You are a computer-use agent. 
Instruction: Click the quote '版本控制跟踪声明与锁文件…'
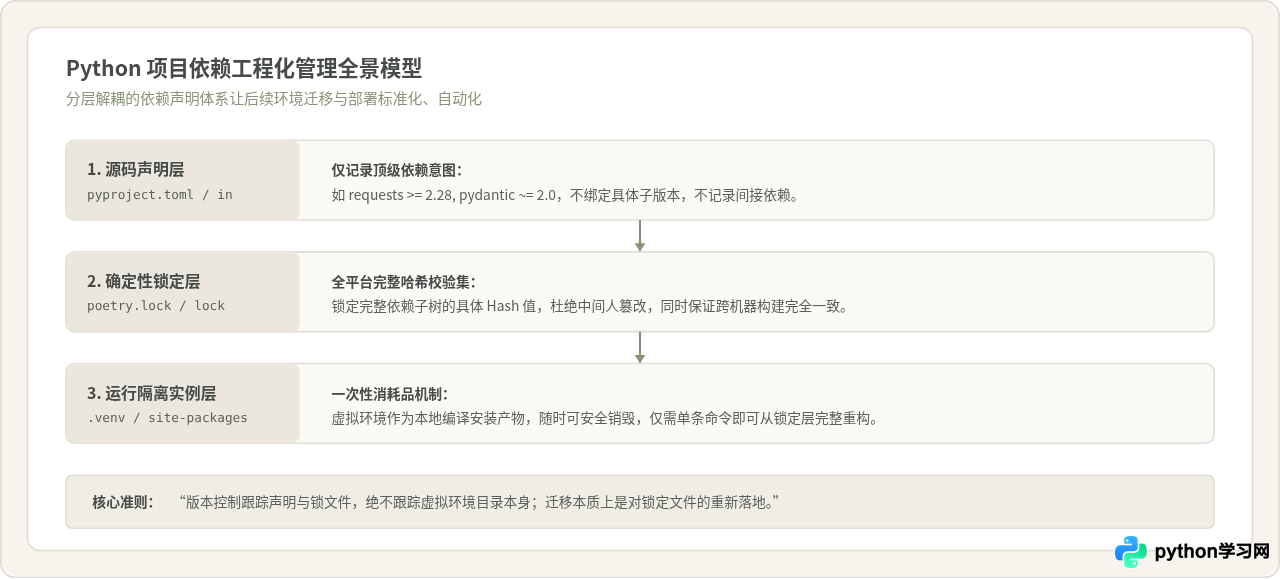(x=479, y=502)
